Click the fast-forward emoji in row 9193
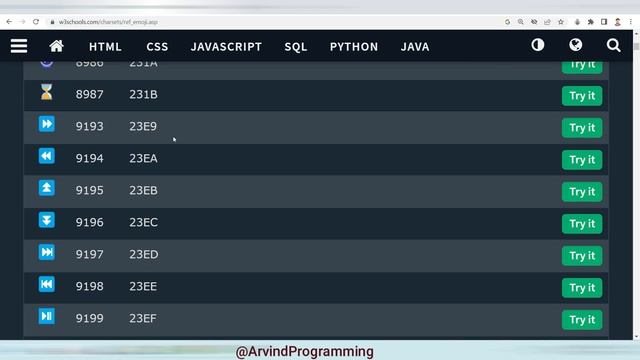640x360 pixels. (47, 124)
